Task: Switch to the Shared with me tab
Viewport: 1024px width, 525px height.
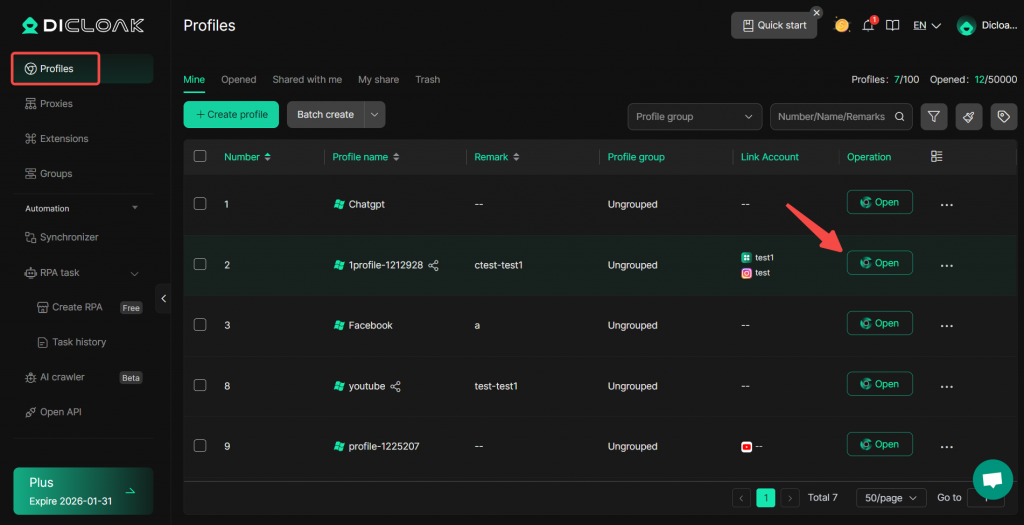Action: (307, 79)
